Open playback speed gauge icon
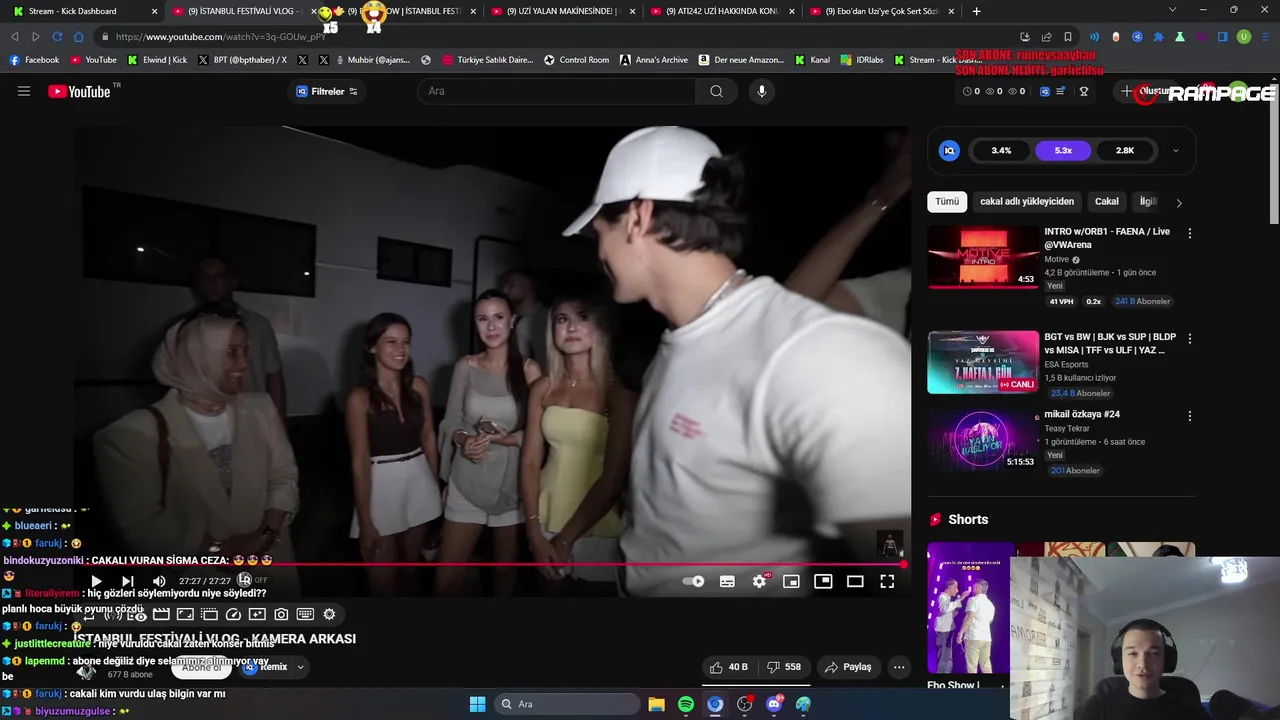Image resolution: width=1280 pixels, height=720 pixels. tap(233, 614)
